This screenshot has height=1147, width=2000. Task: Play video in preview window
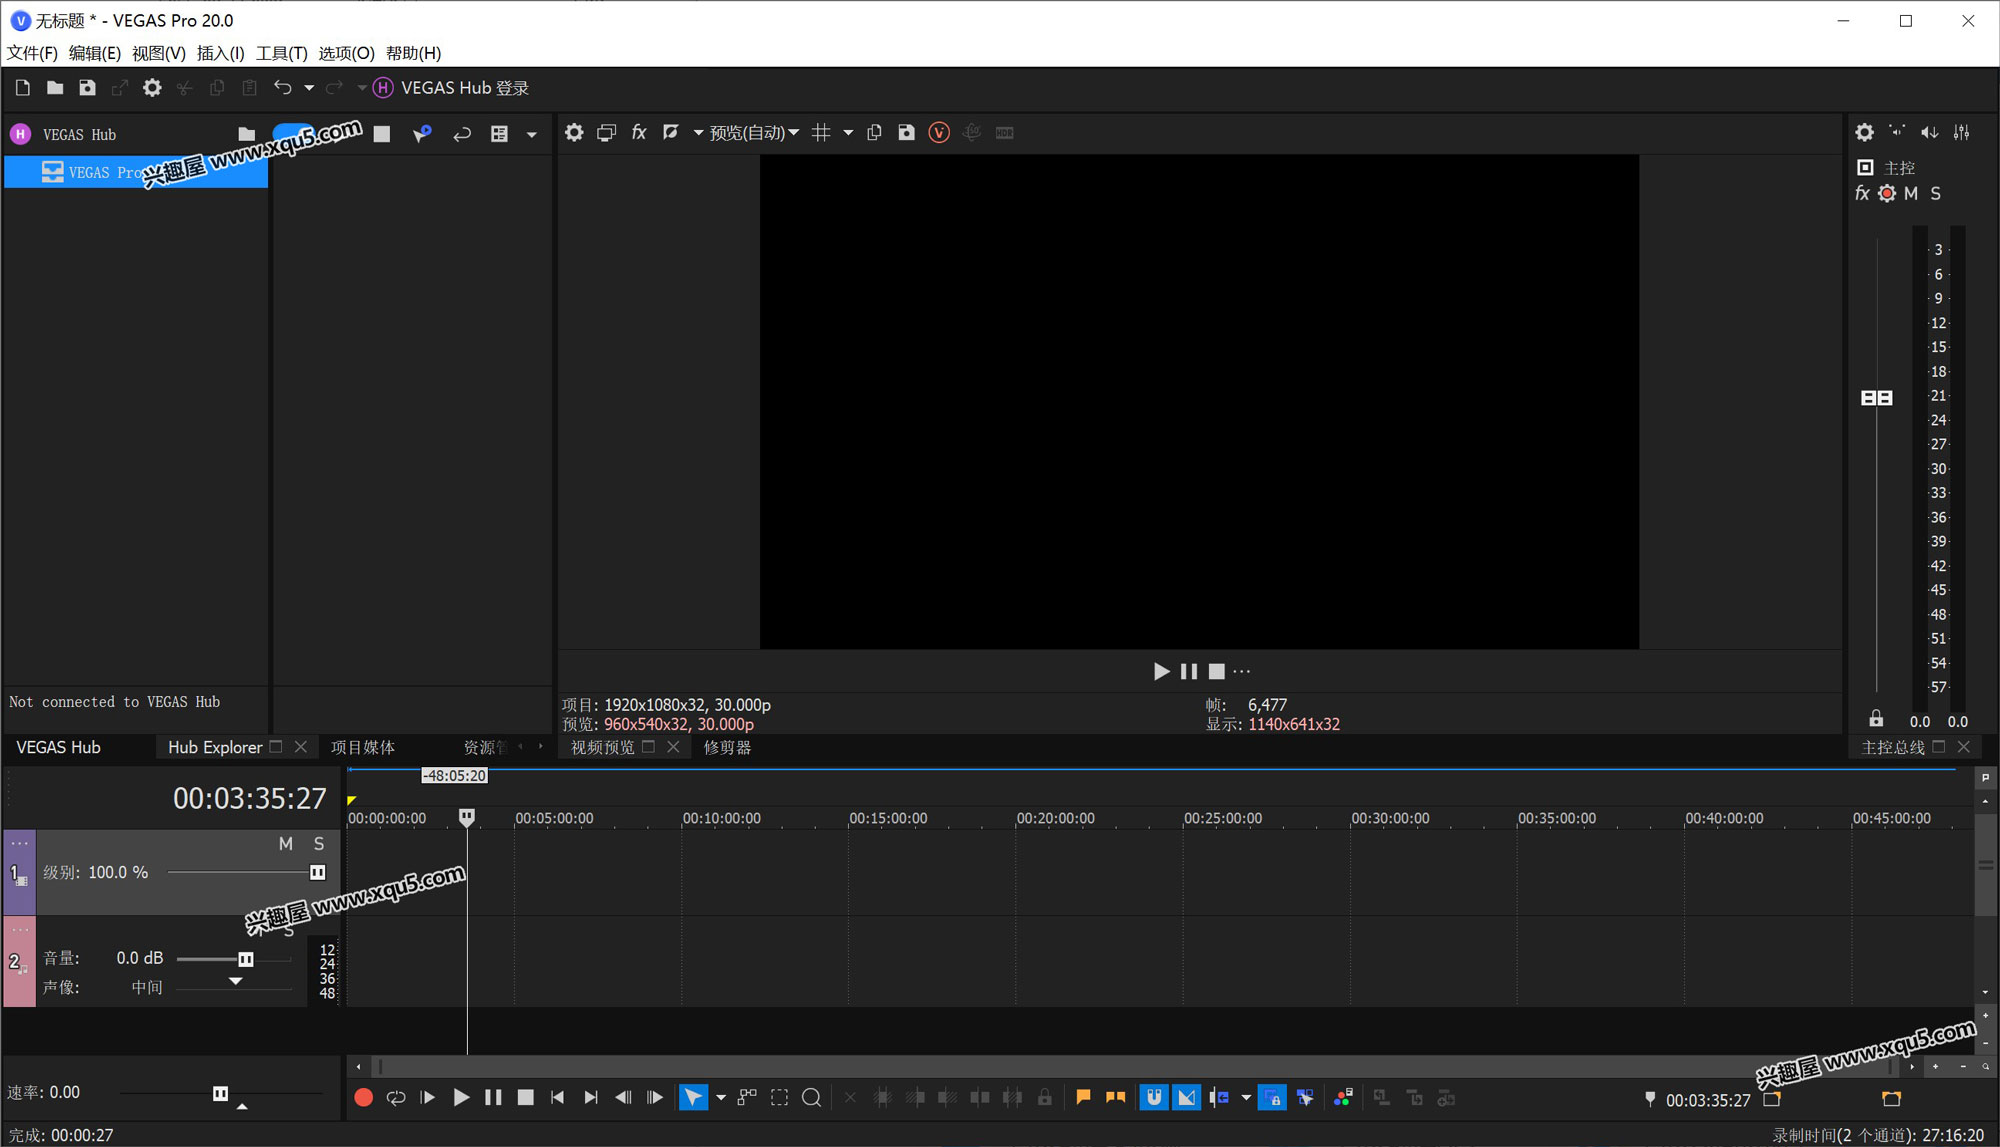pyautogui.click(x=1160, y=671)
